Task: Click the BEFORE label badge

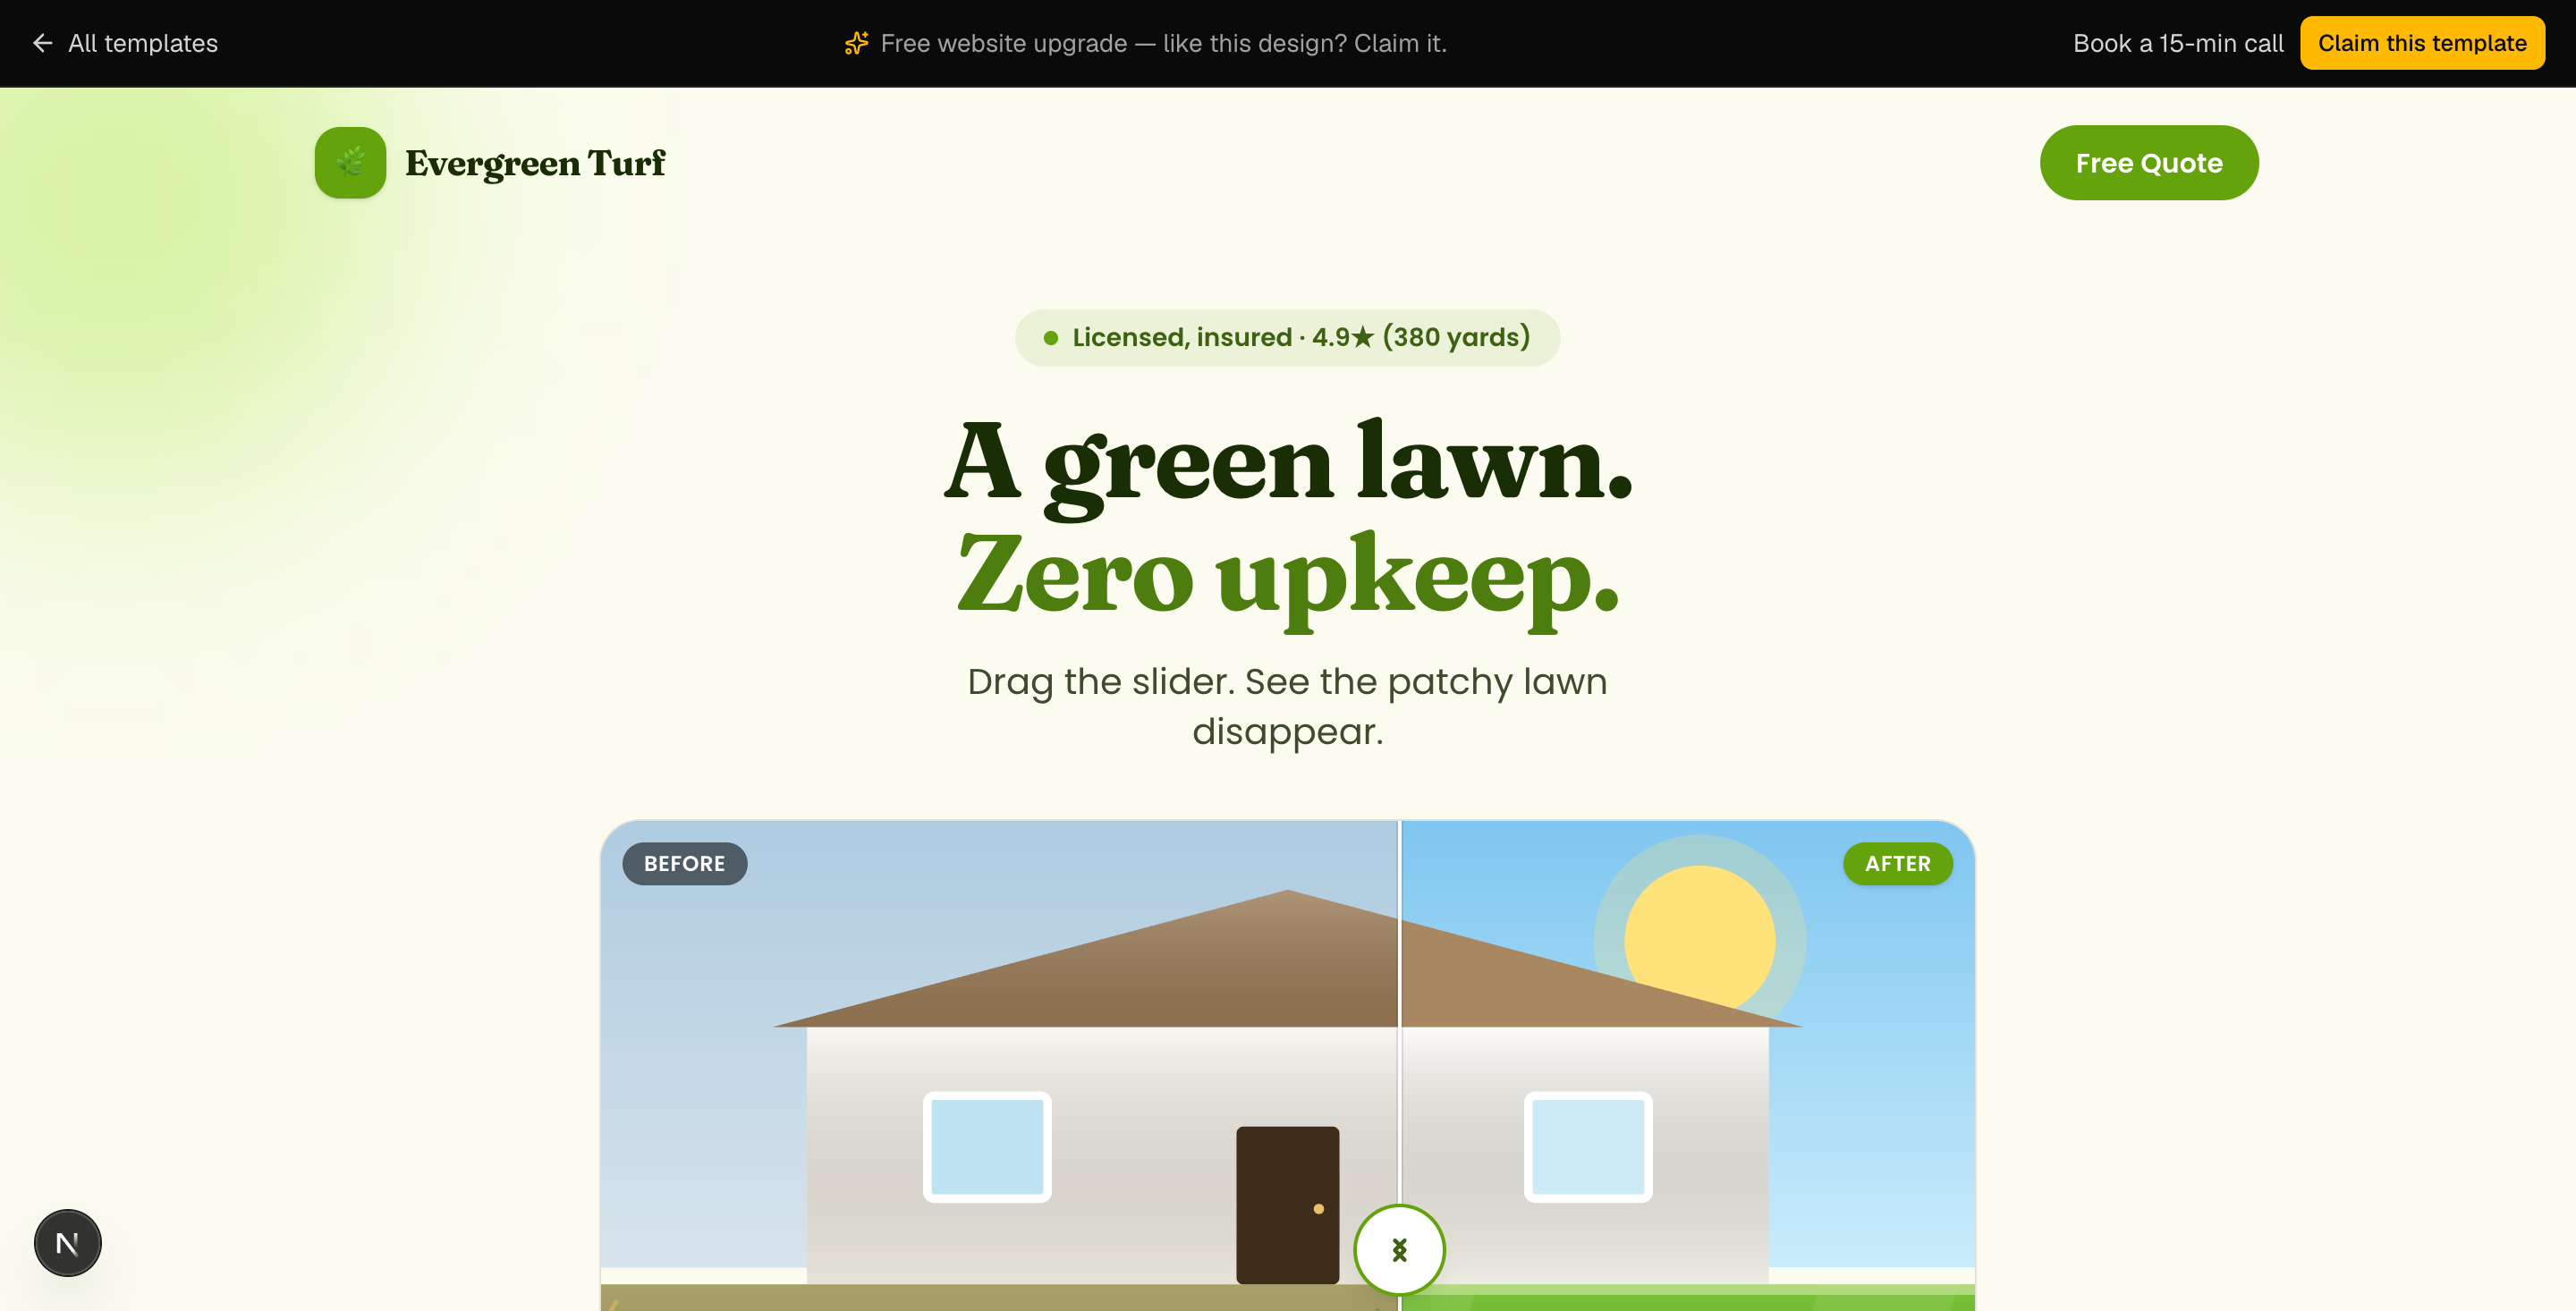Action: pyautogui.click(x=685, y=864)
